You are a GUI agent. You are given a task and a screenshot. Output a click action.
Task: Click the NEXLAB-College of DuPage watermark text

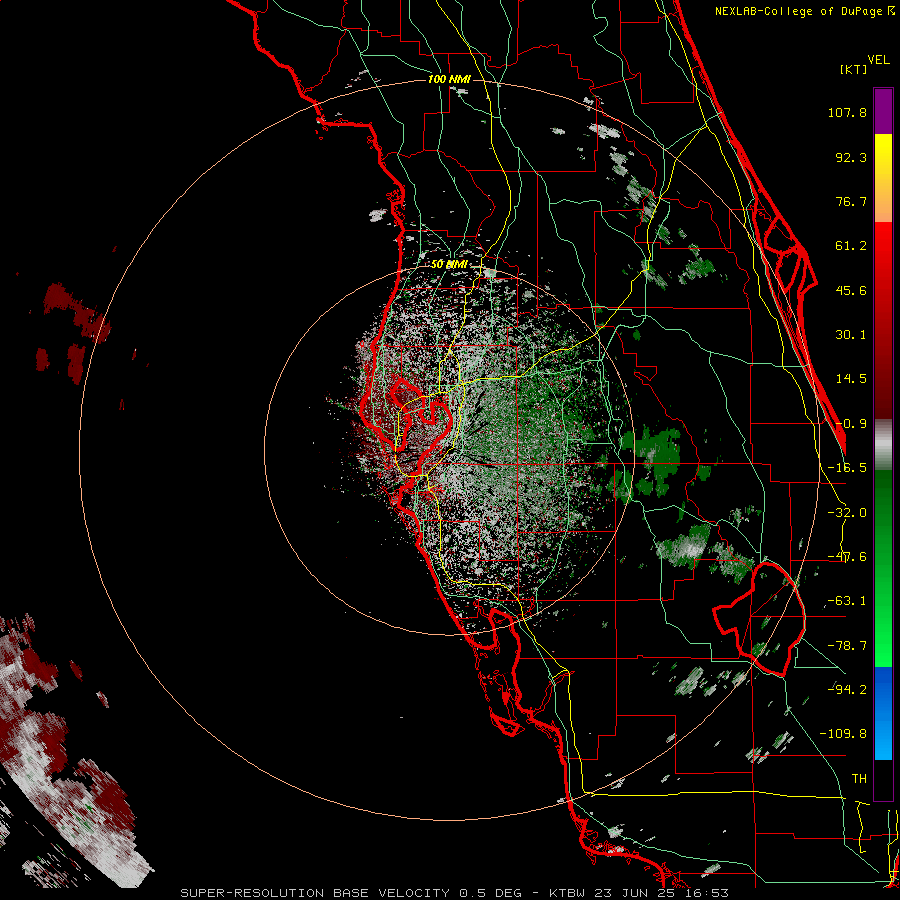tap(805, 11)
